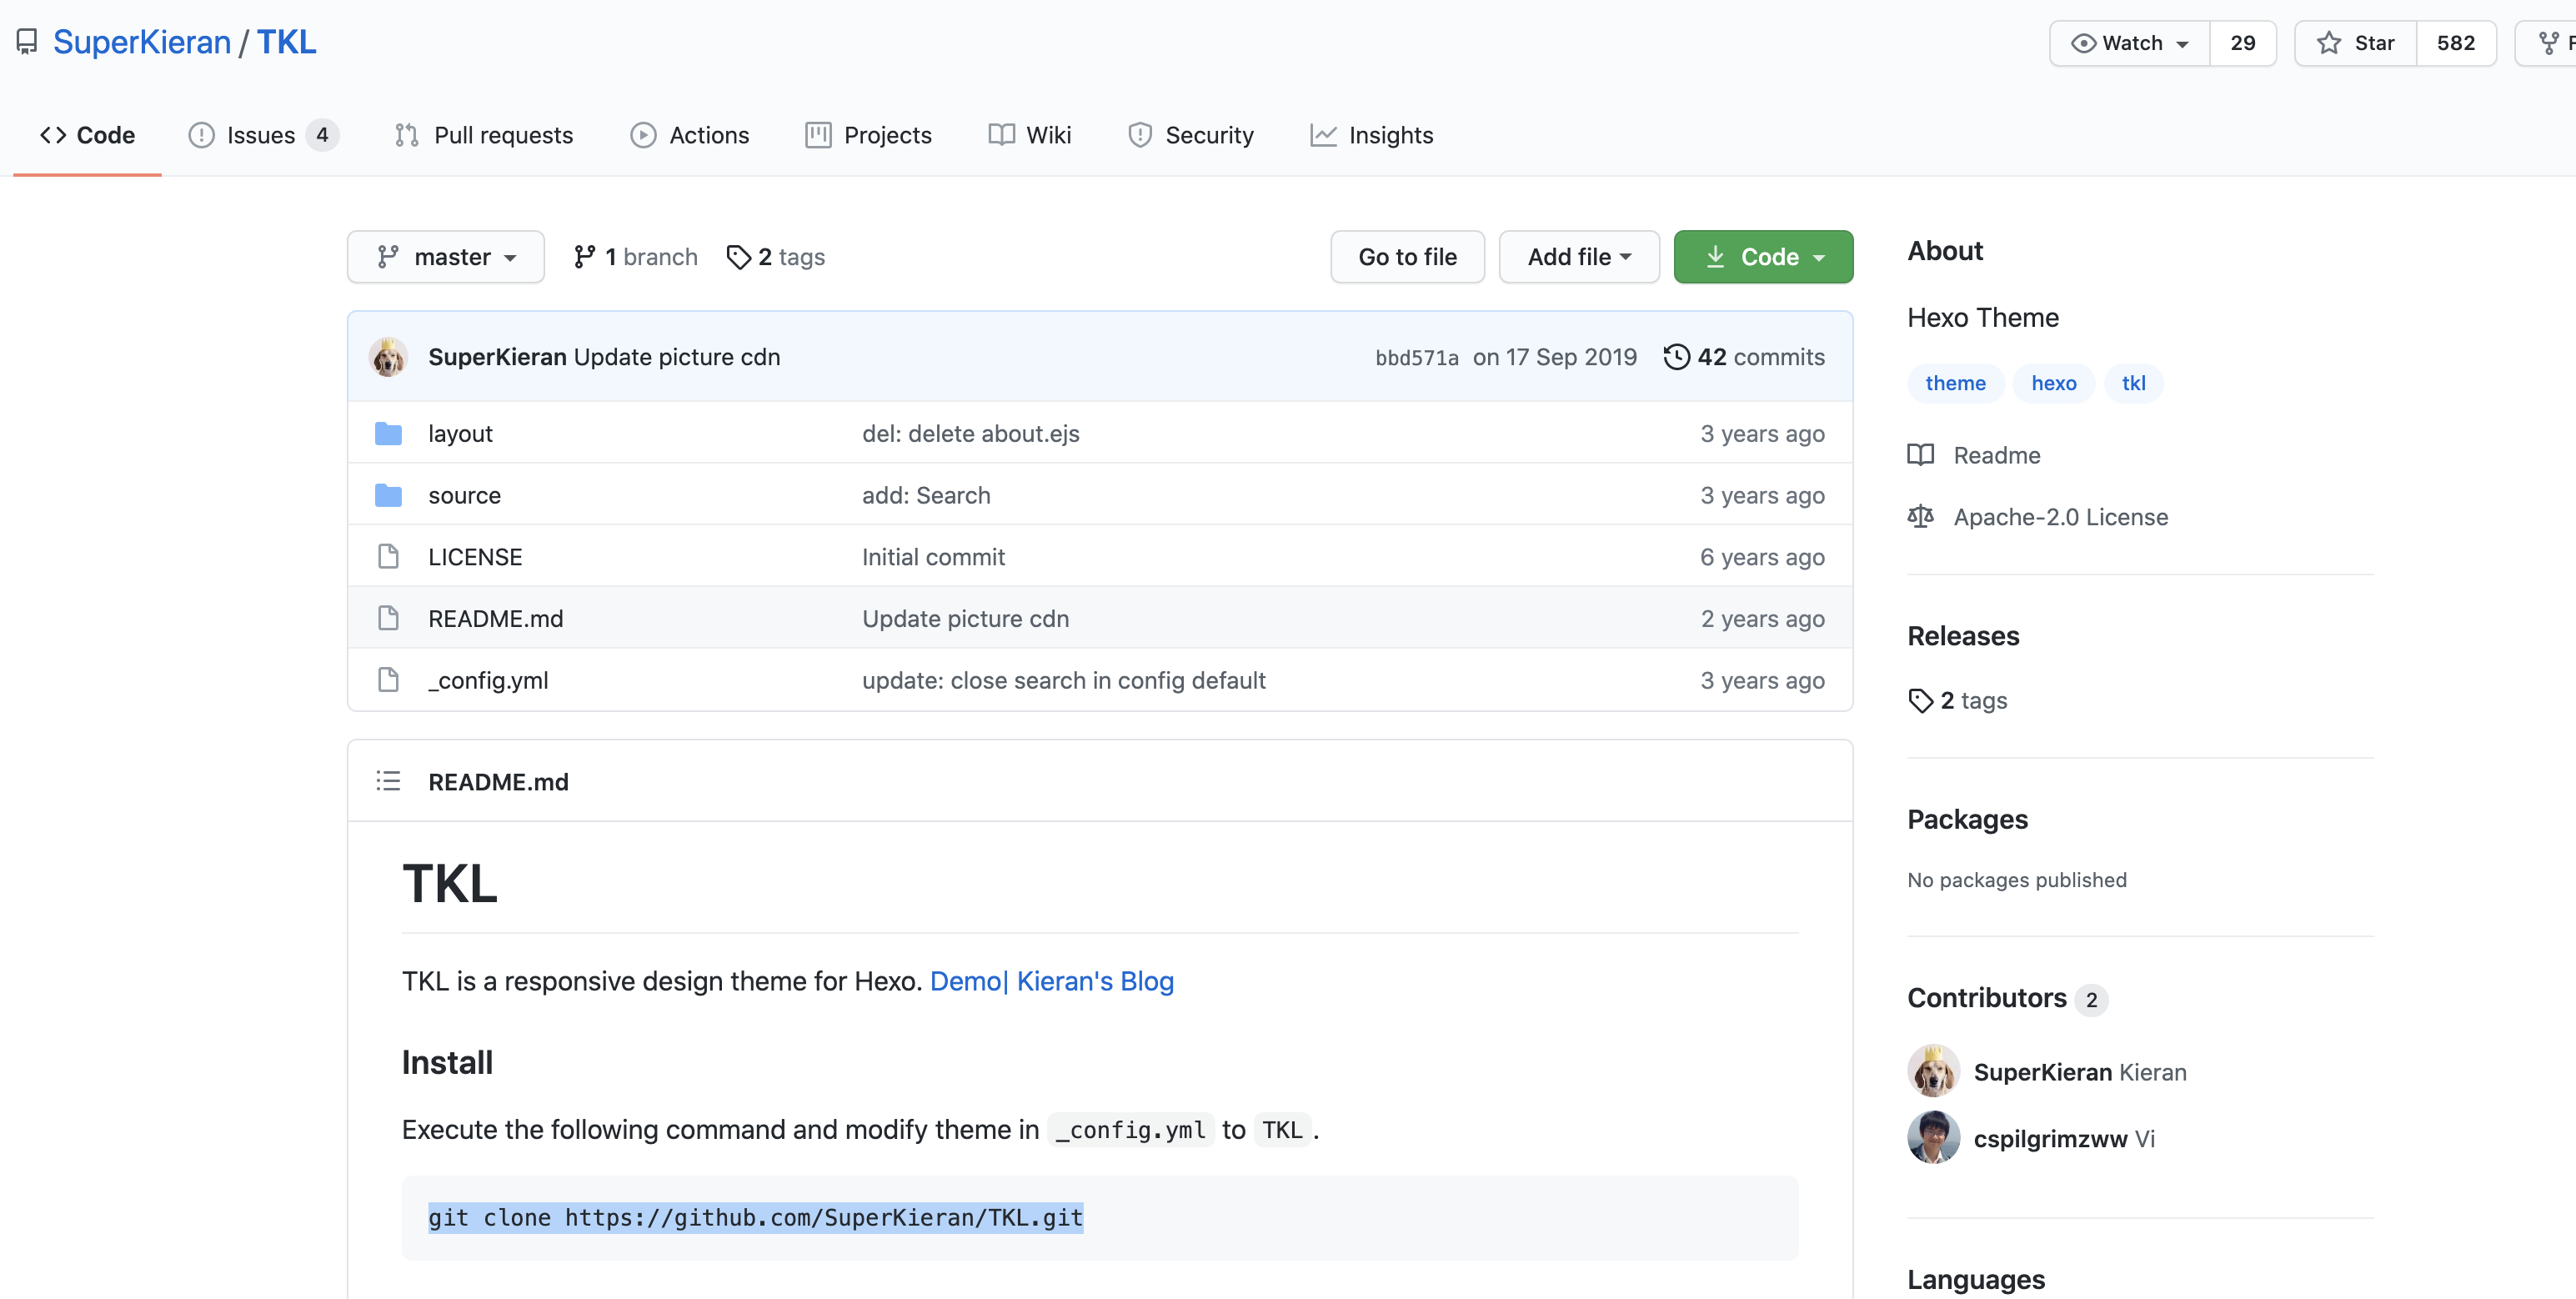Open the green Code download dropdown
2576x1299 pixels.
click(x=1763, y=257)
